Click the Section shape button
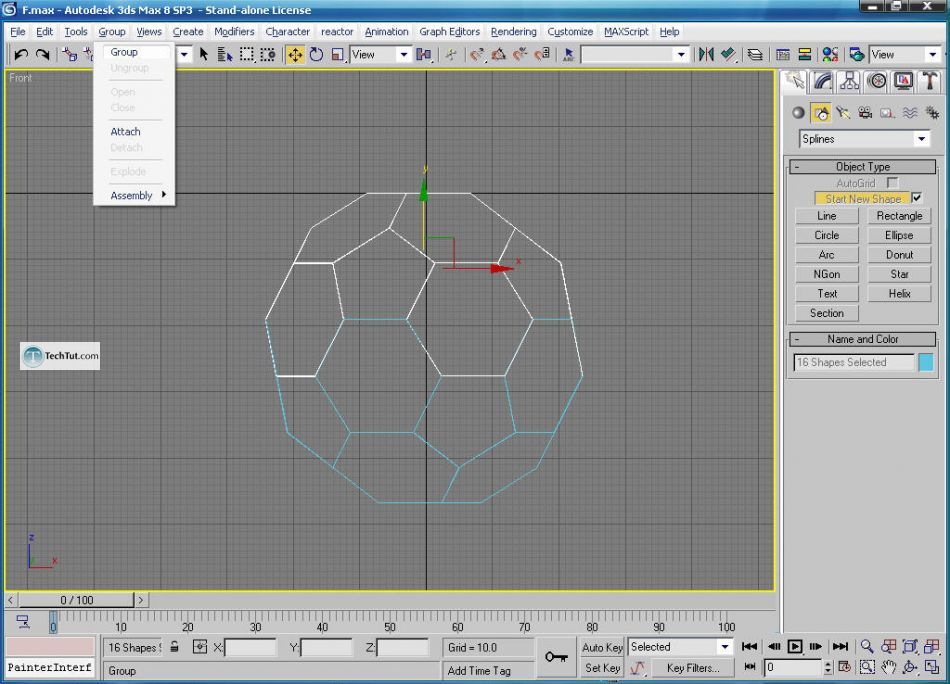Screen dimensions: 950x684 pyautogui.click(x=826, y=313)
